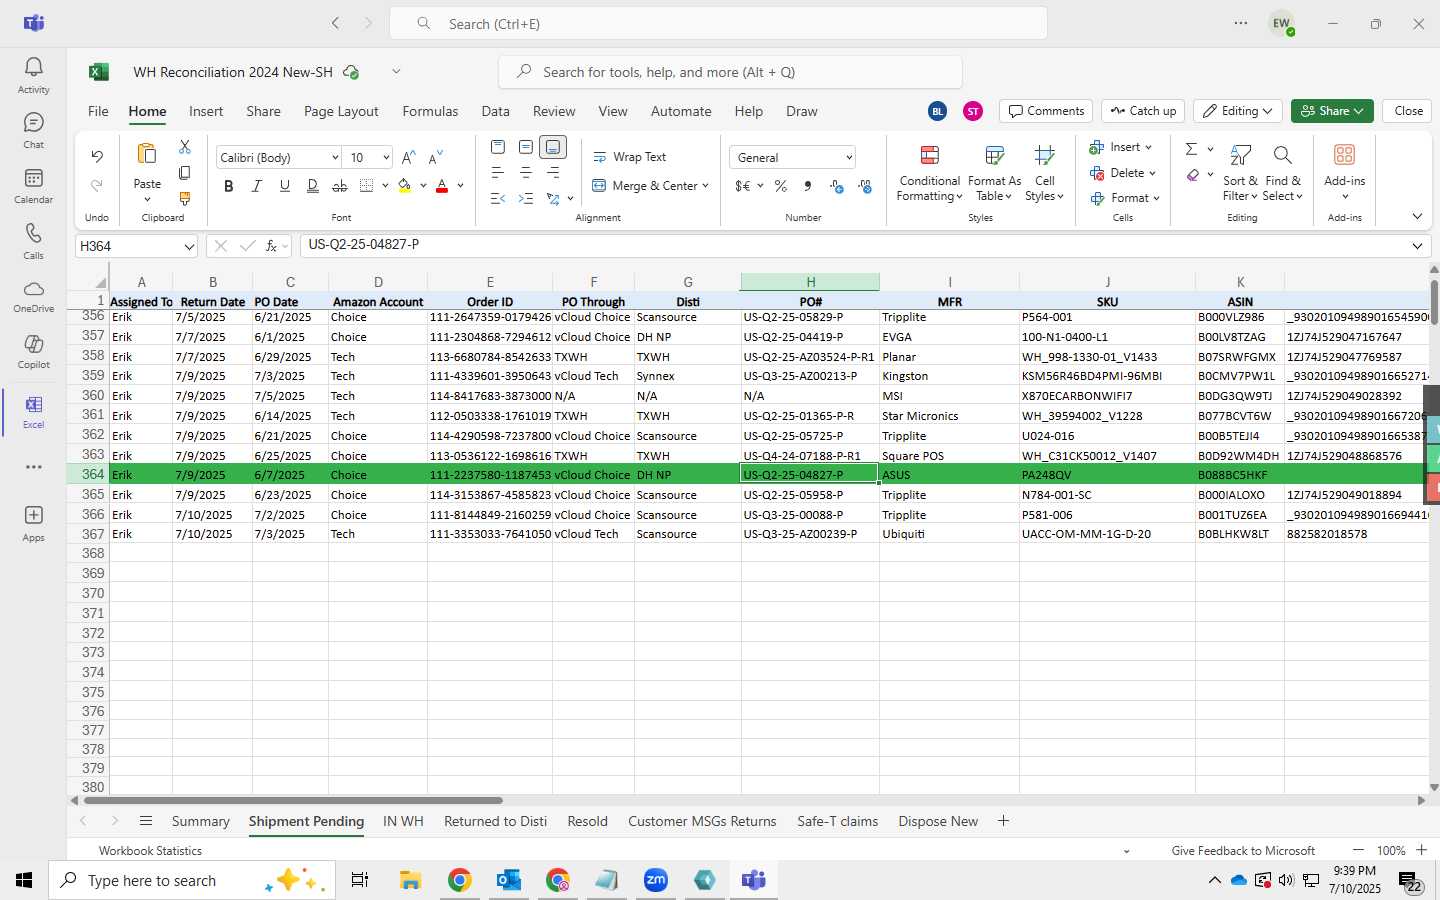Toggle Bottom Align
Viewport: 1440px width, 900px height.
(x=553, y=147)
